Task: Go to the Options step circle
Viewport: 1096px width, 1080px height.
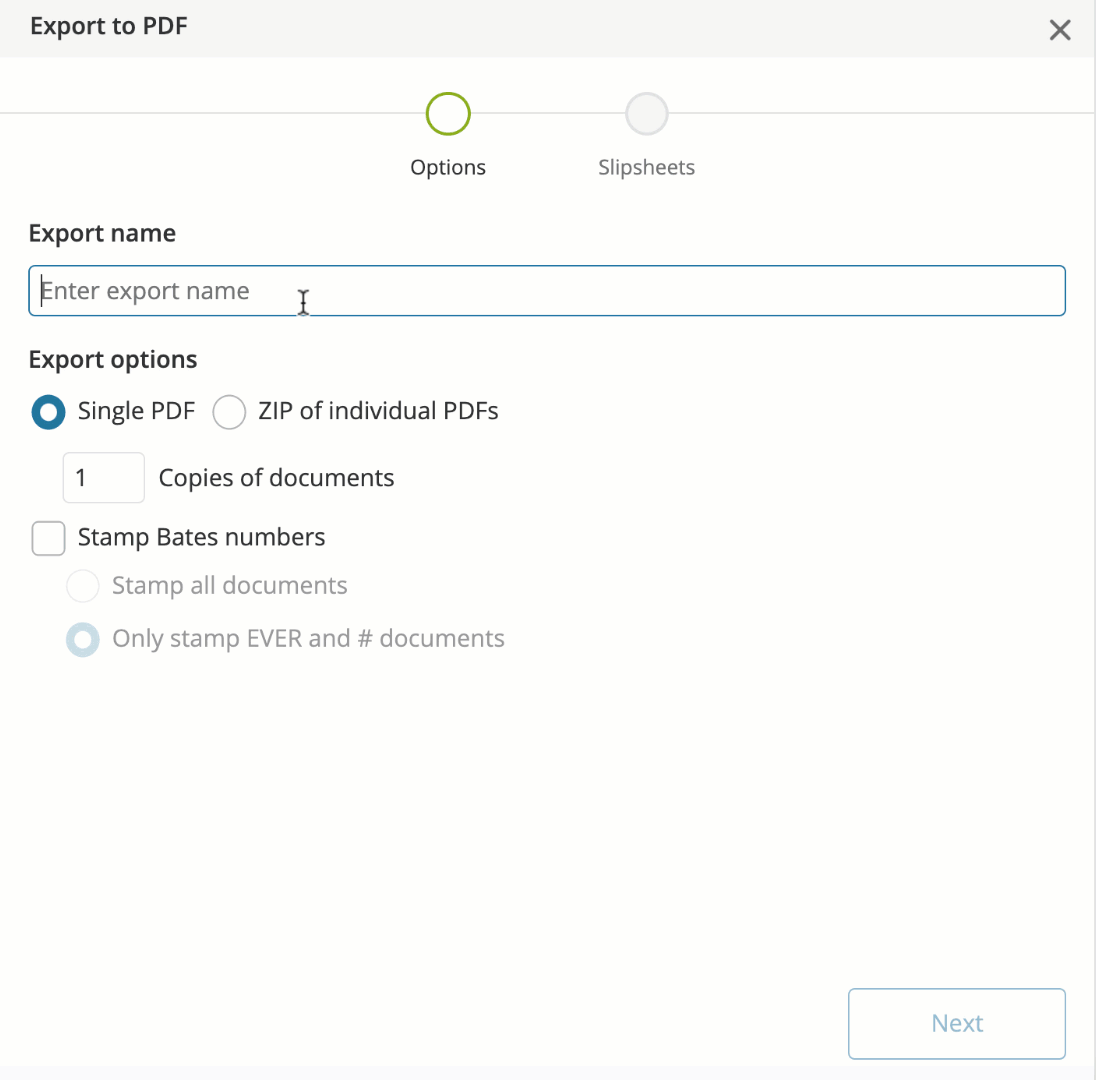Action: (x=448, y=113)
